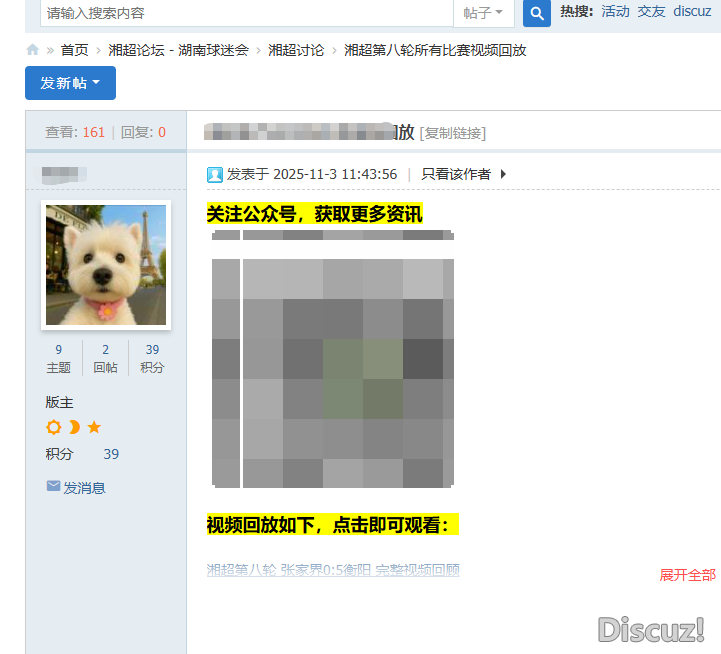The image size is (721, 654).
Task: Click the 复制链接 copy link button
Action: 453,133
